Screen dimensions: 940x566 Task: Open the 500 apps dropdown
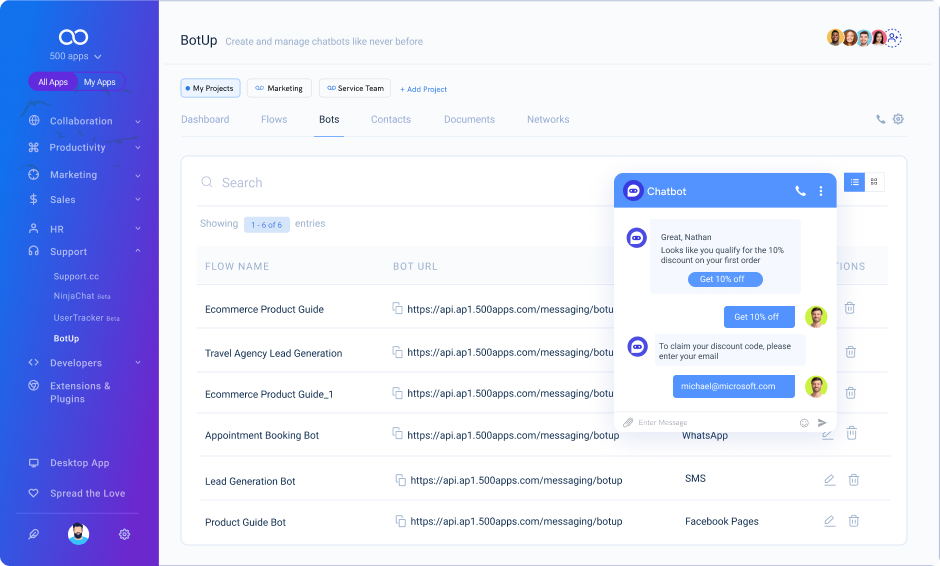(x=76, y=57)
